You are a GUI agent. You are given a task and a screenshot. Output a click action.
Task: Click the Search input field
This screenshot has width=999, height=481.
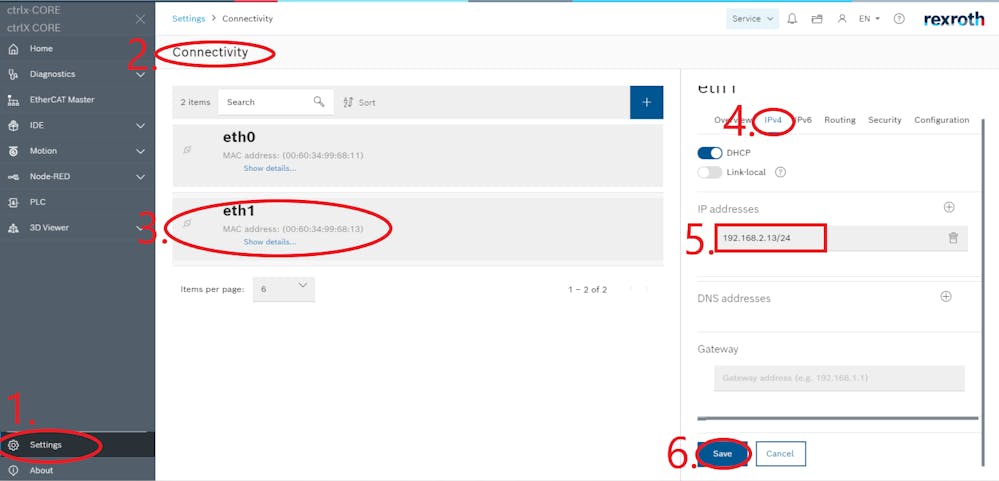tap(276, 102)
